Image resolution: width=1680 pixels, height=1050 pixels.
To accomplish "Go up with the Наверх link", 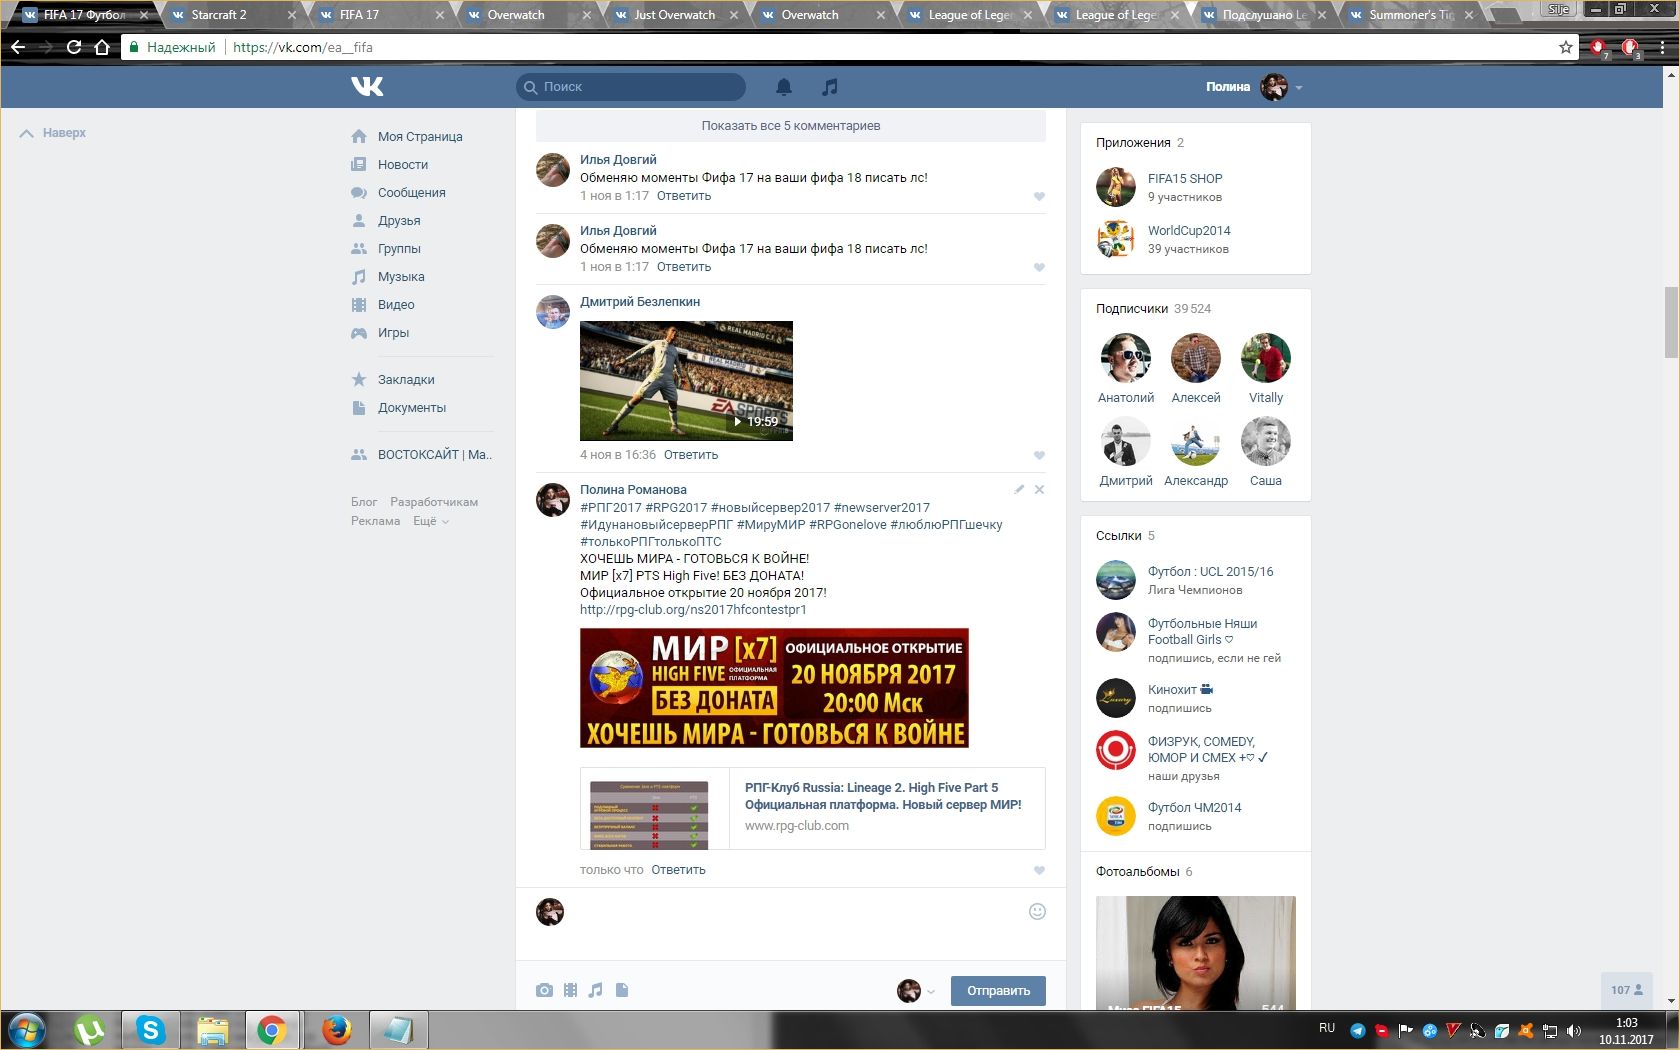I will tap(54, 133).
